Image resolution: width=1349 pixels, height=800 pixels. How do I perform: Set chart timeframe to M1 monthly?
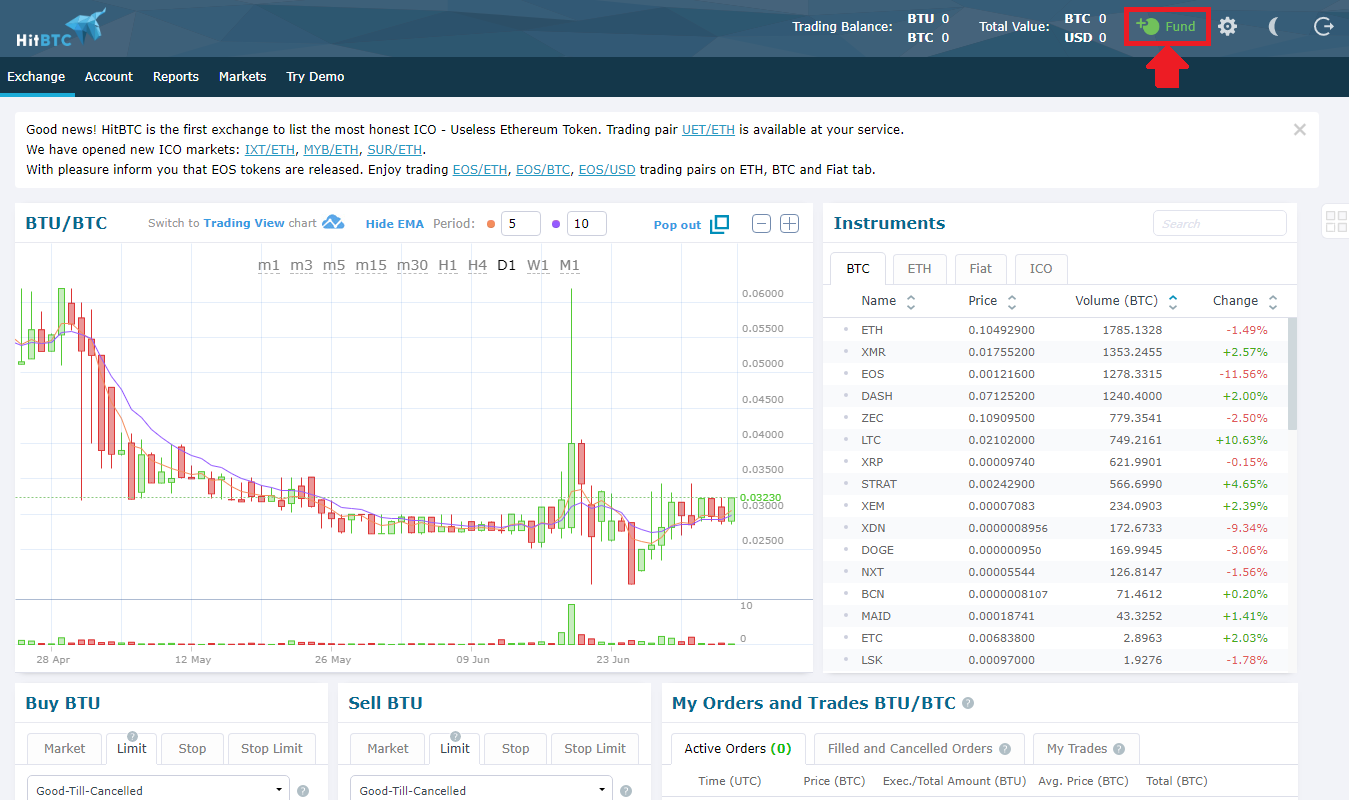tap(570, 265)
